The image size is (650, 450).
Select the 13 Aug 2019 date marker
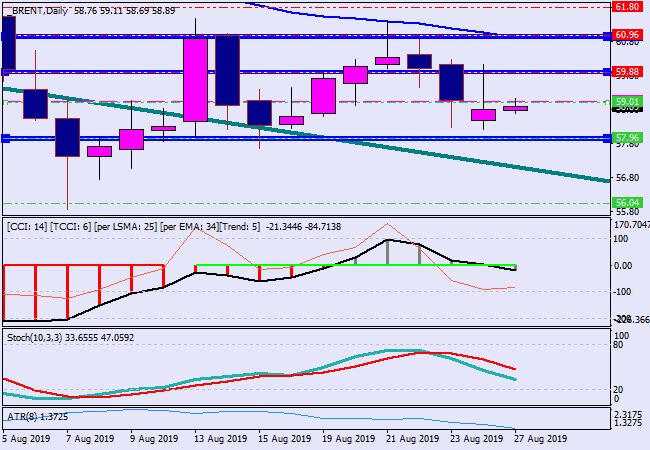click(x=220, y=438)
